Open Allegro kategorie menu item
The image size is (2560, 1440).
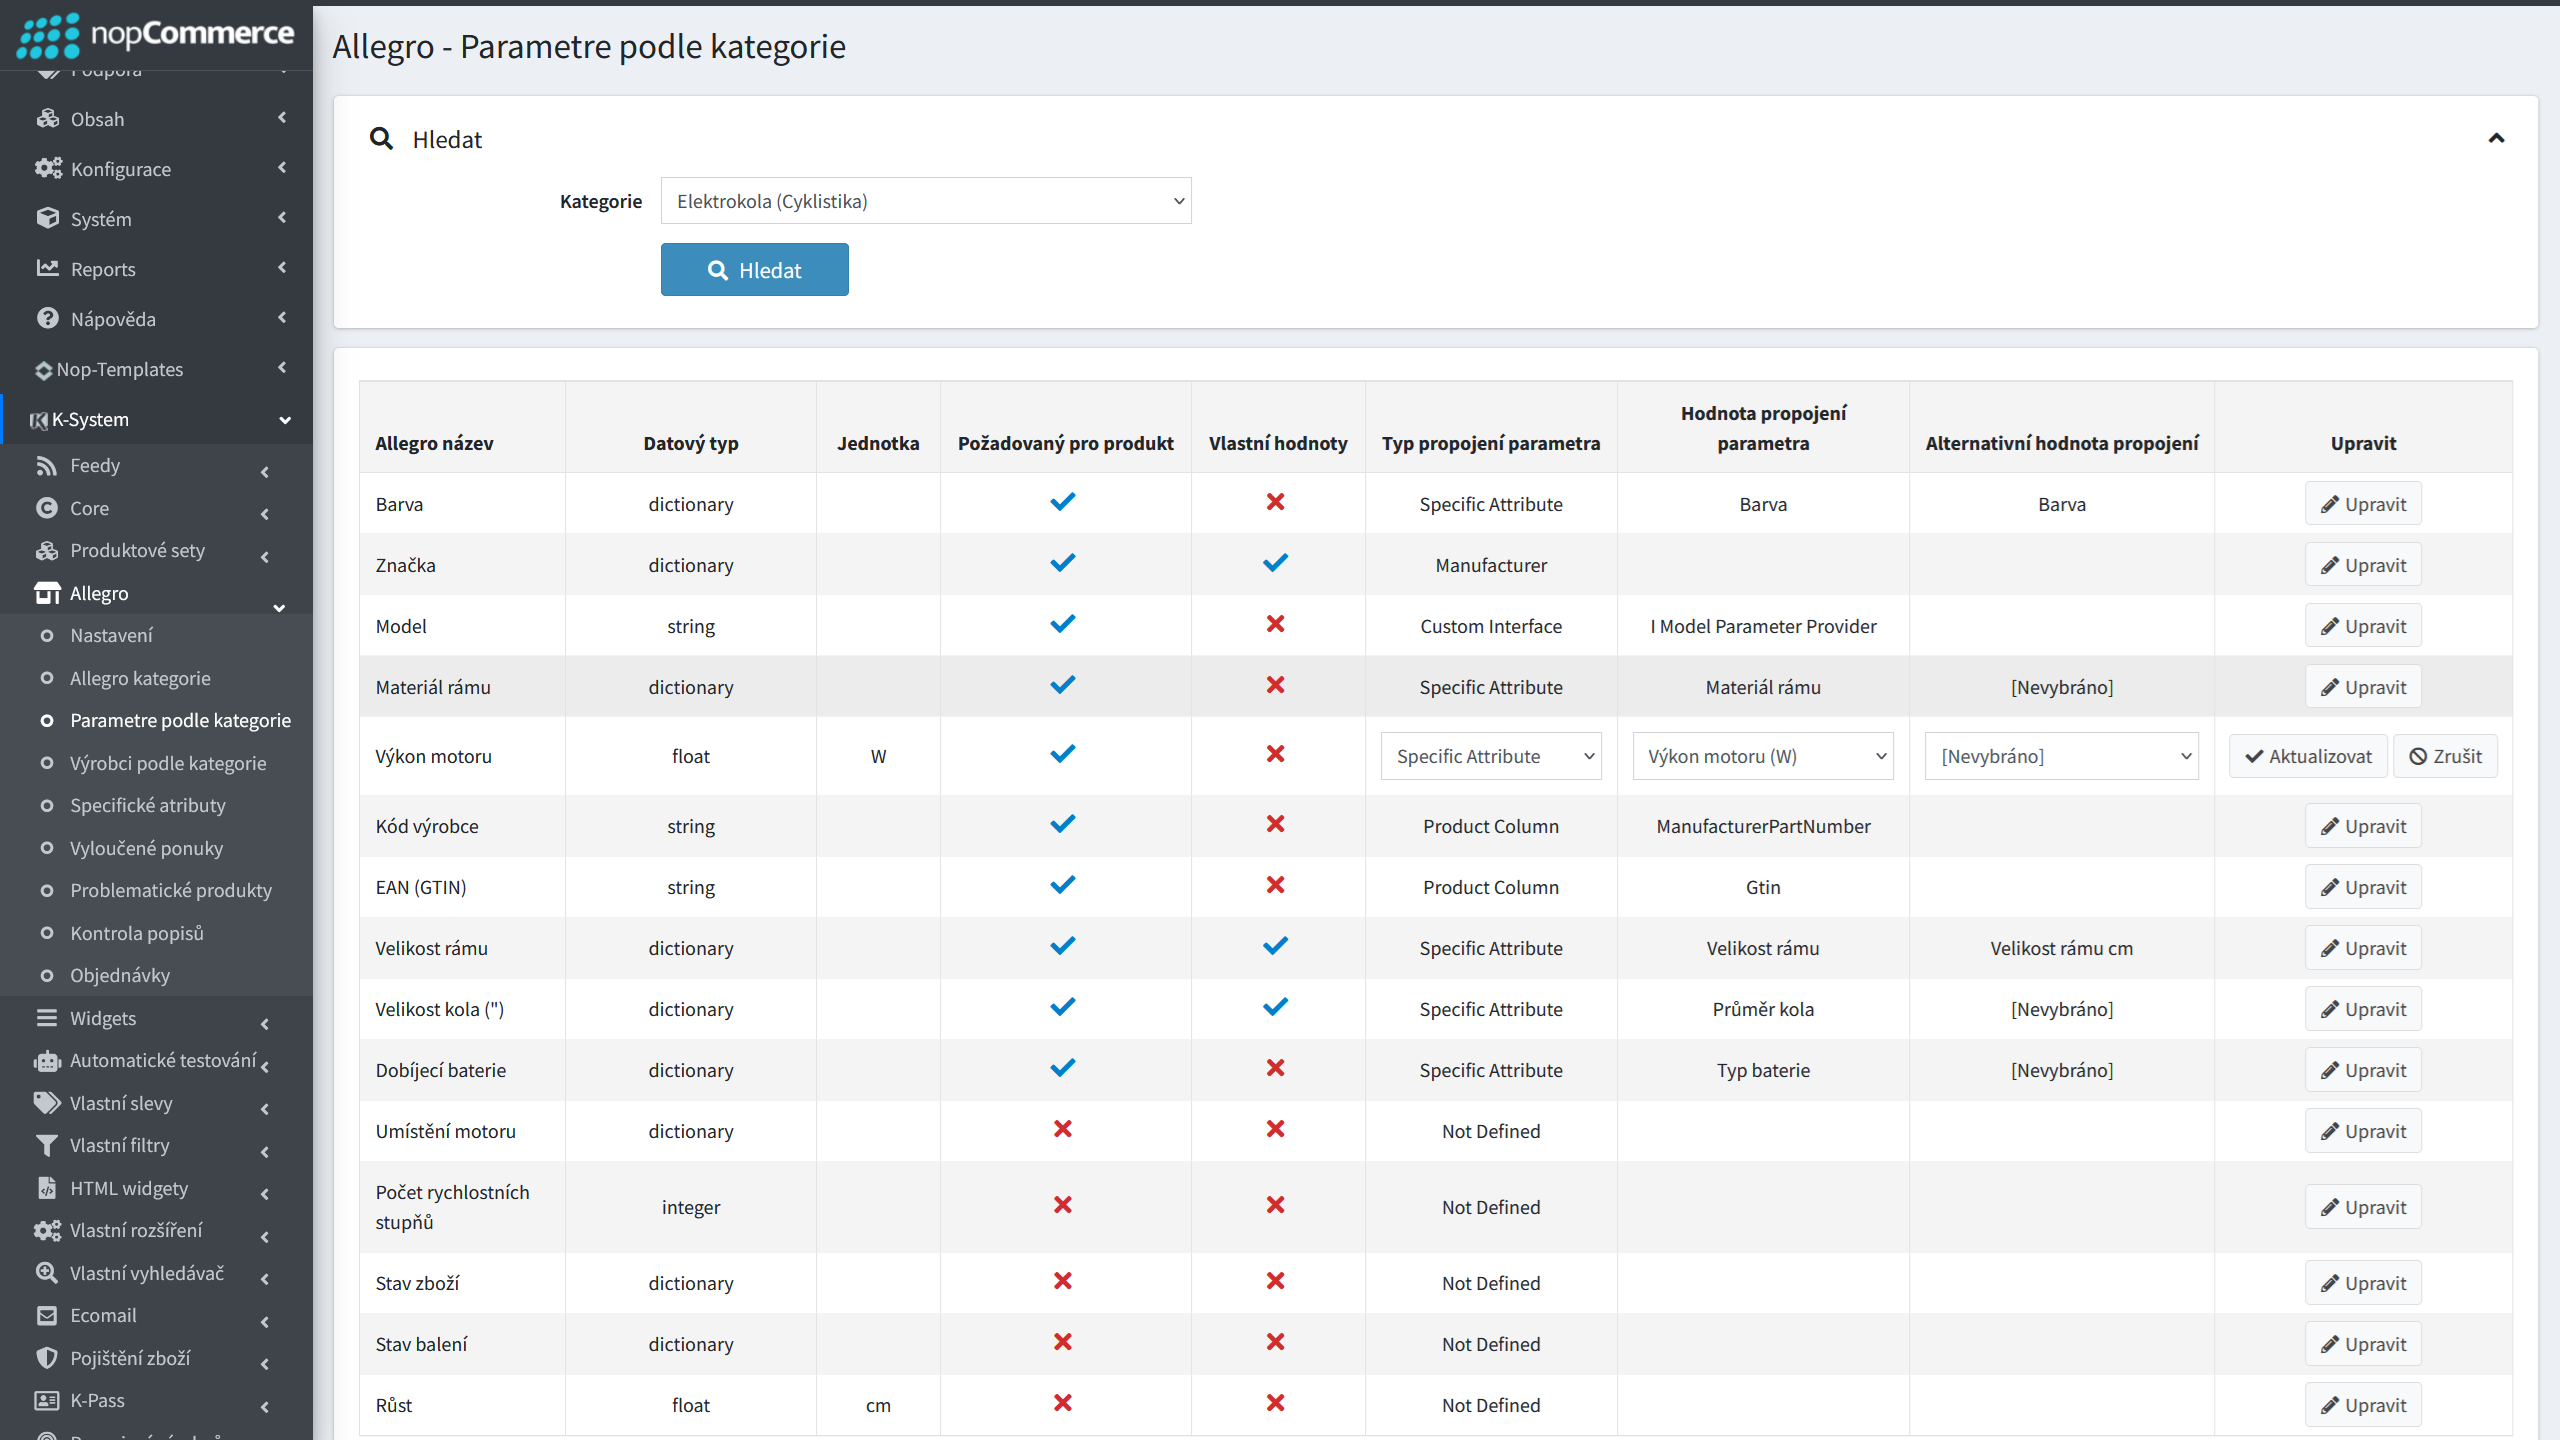point(140,678)
